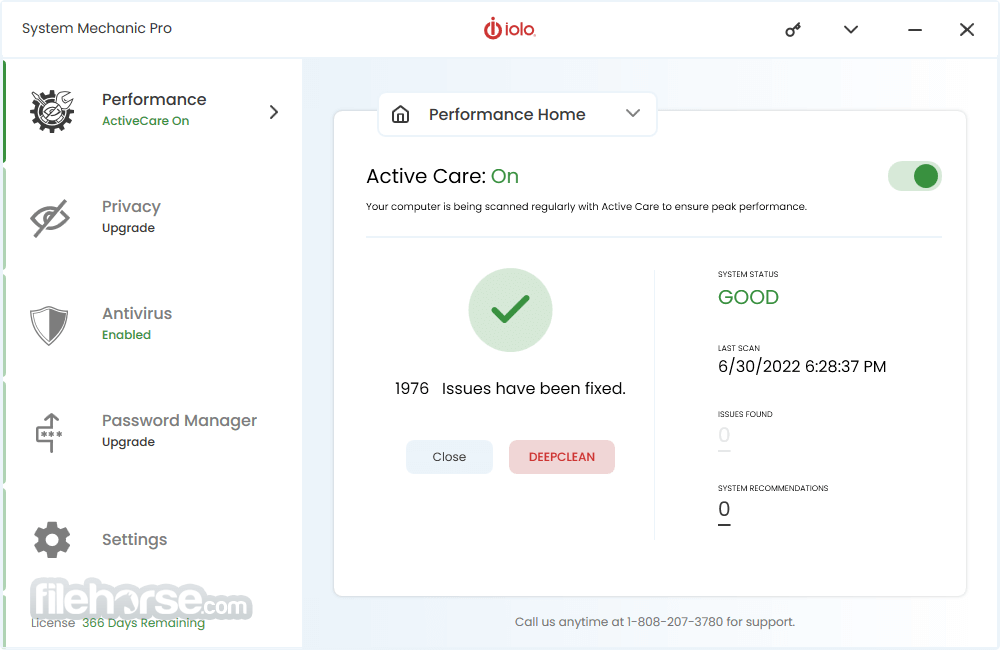Click the Antivirus shield icon
1000x650 pixels.
49,325
